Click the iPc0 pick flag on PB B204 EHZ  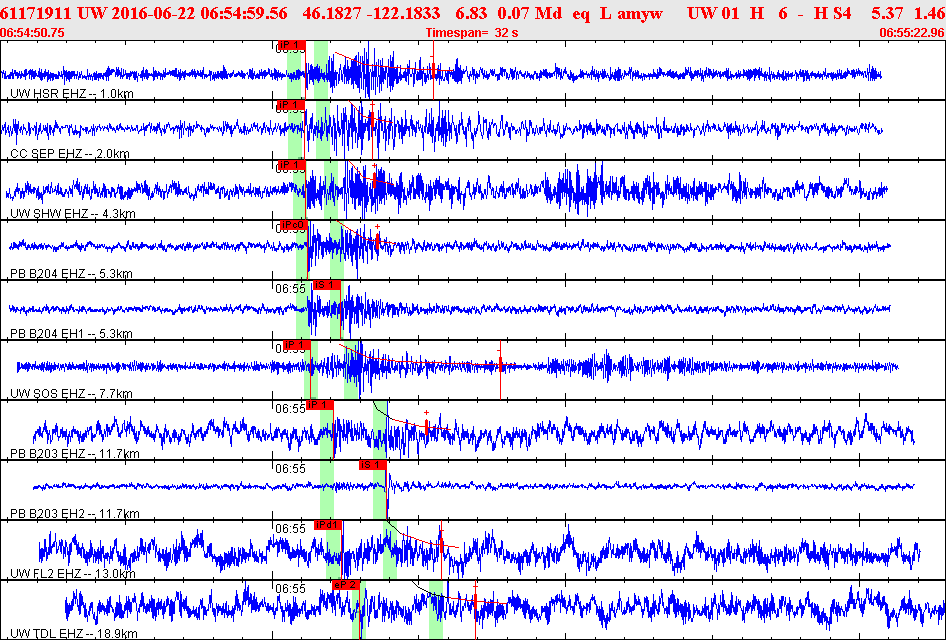[x=293, y=225]
